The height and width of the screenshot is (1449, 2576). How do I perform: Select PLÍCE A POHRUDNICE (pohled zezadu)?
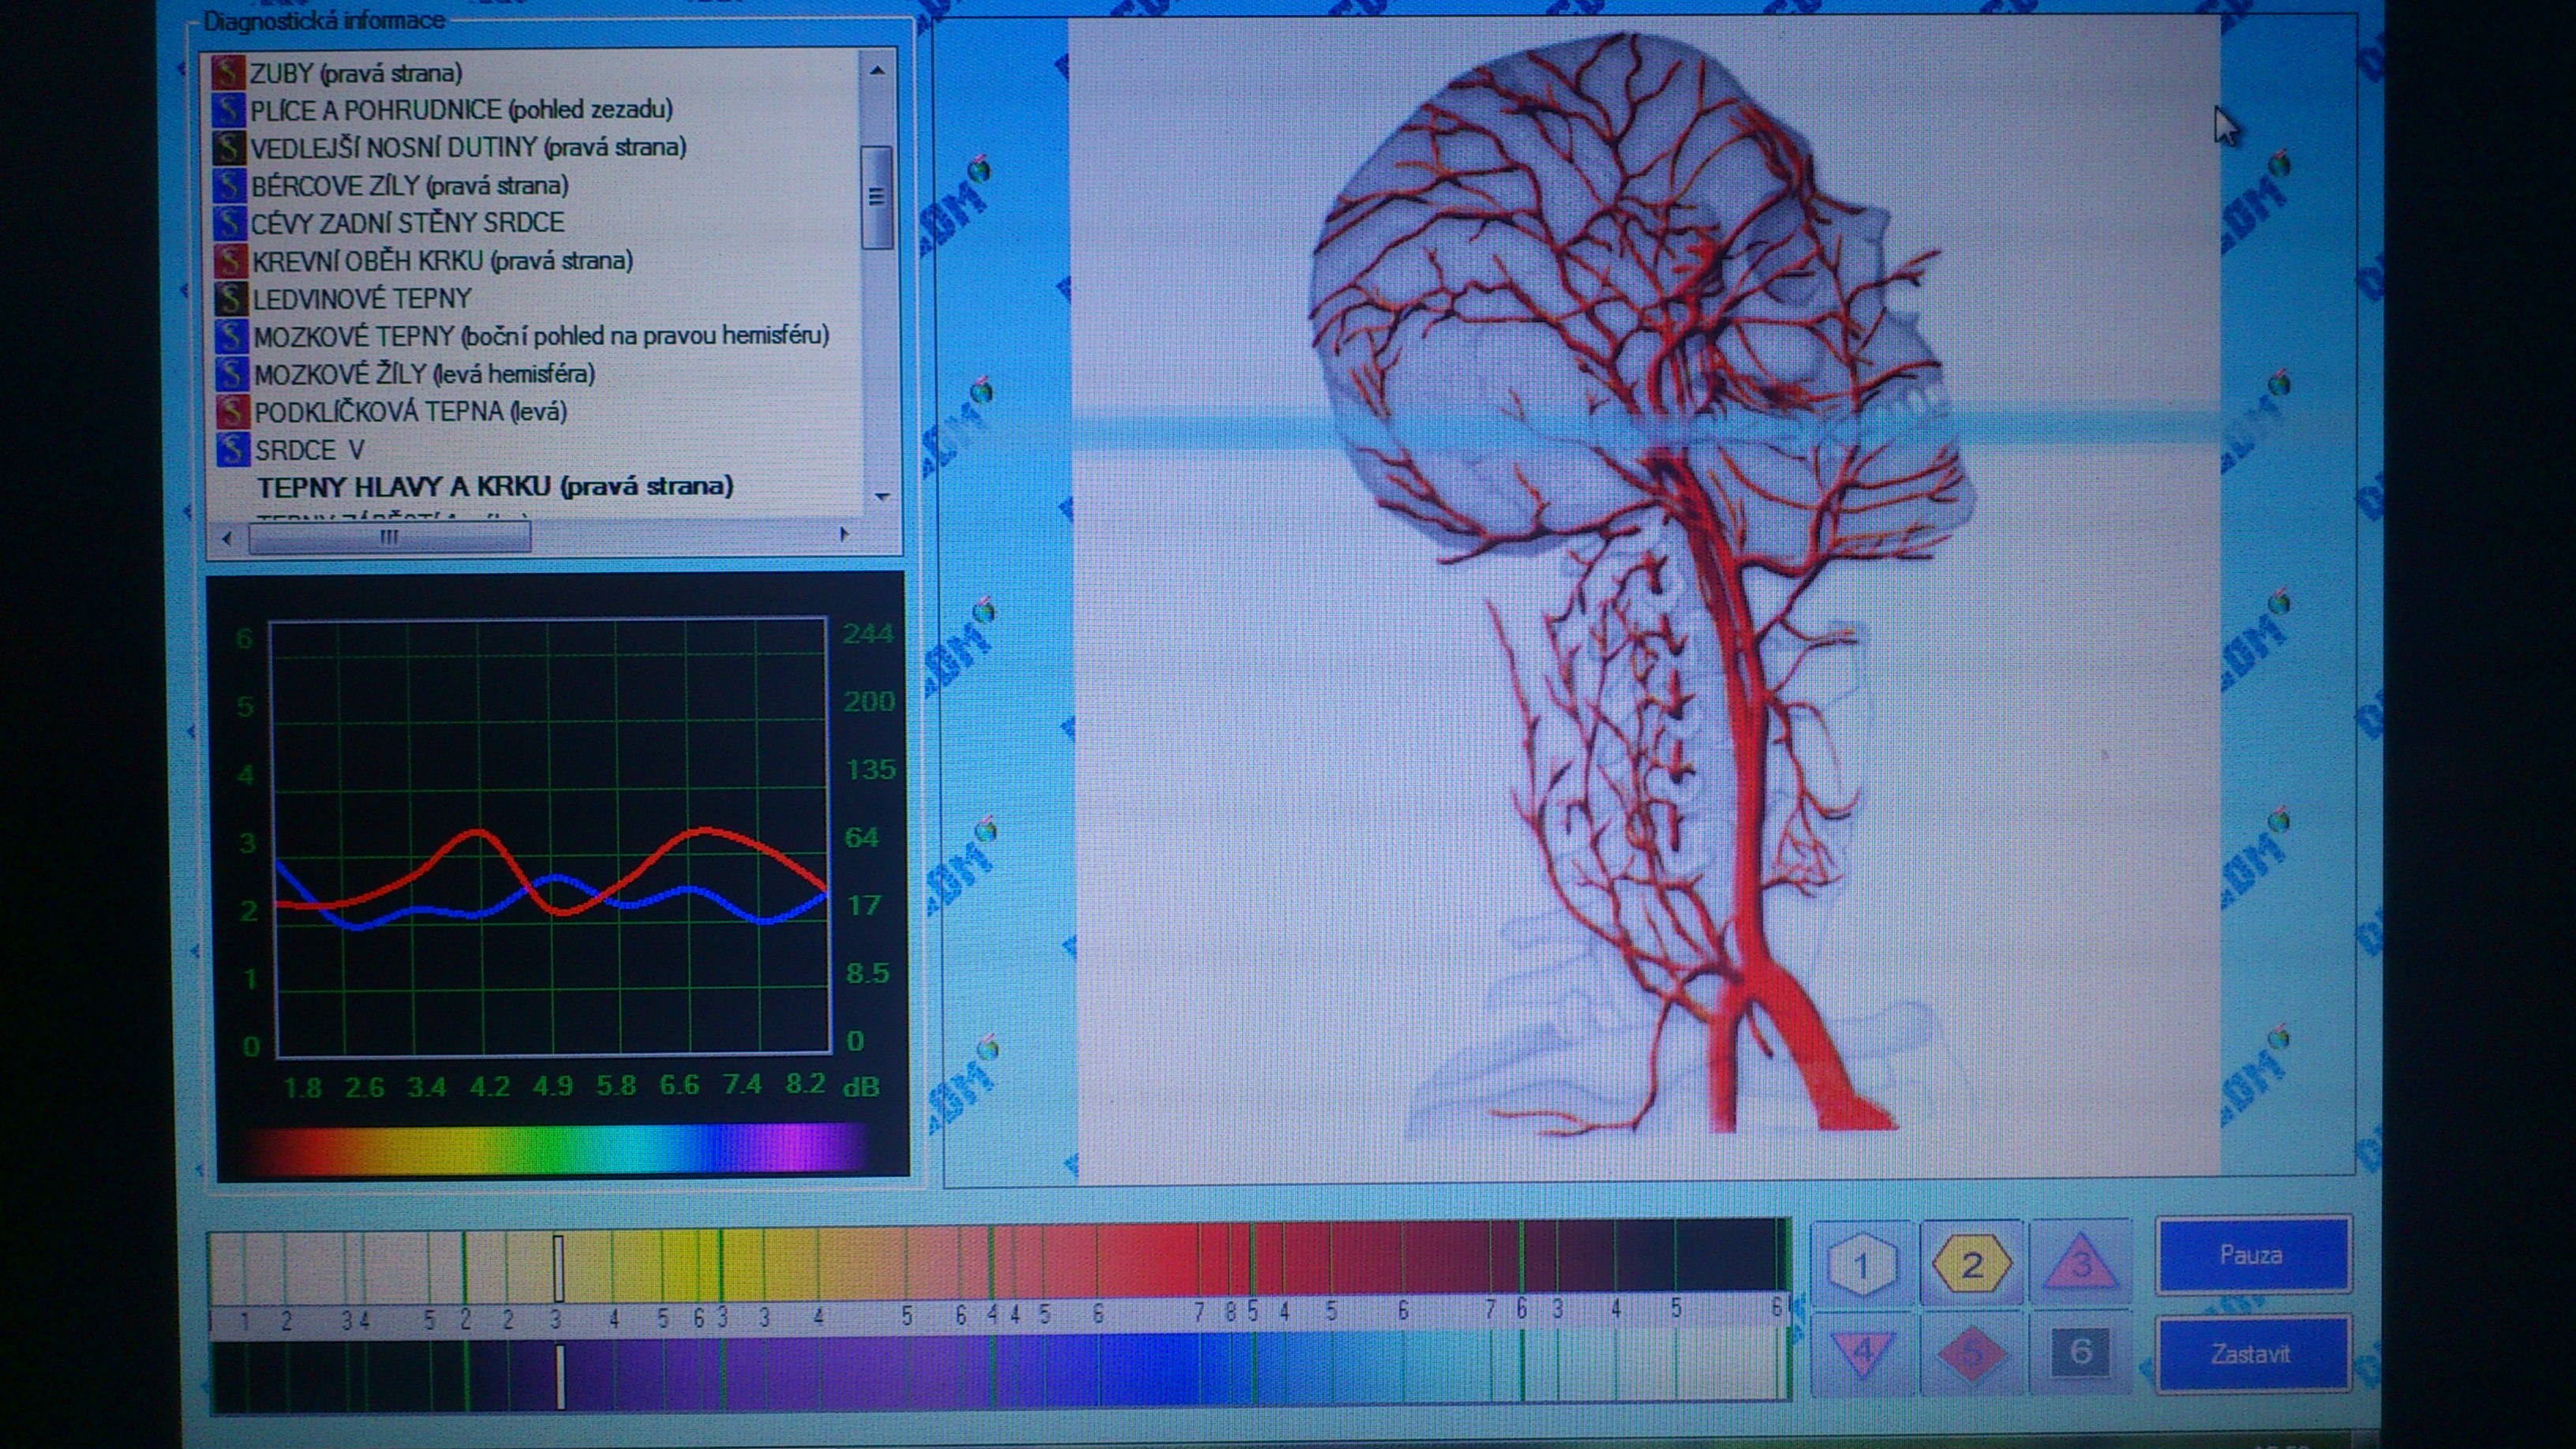(461, 109)
